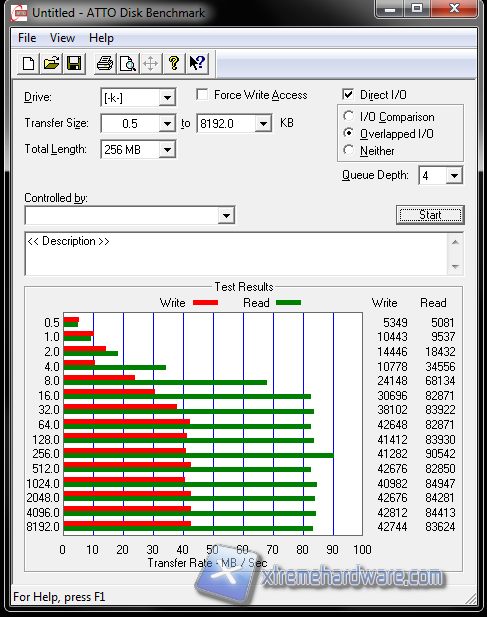Expand the Queue Depth dropdown

point(454,175)
